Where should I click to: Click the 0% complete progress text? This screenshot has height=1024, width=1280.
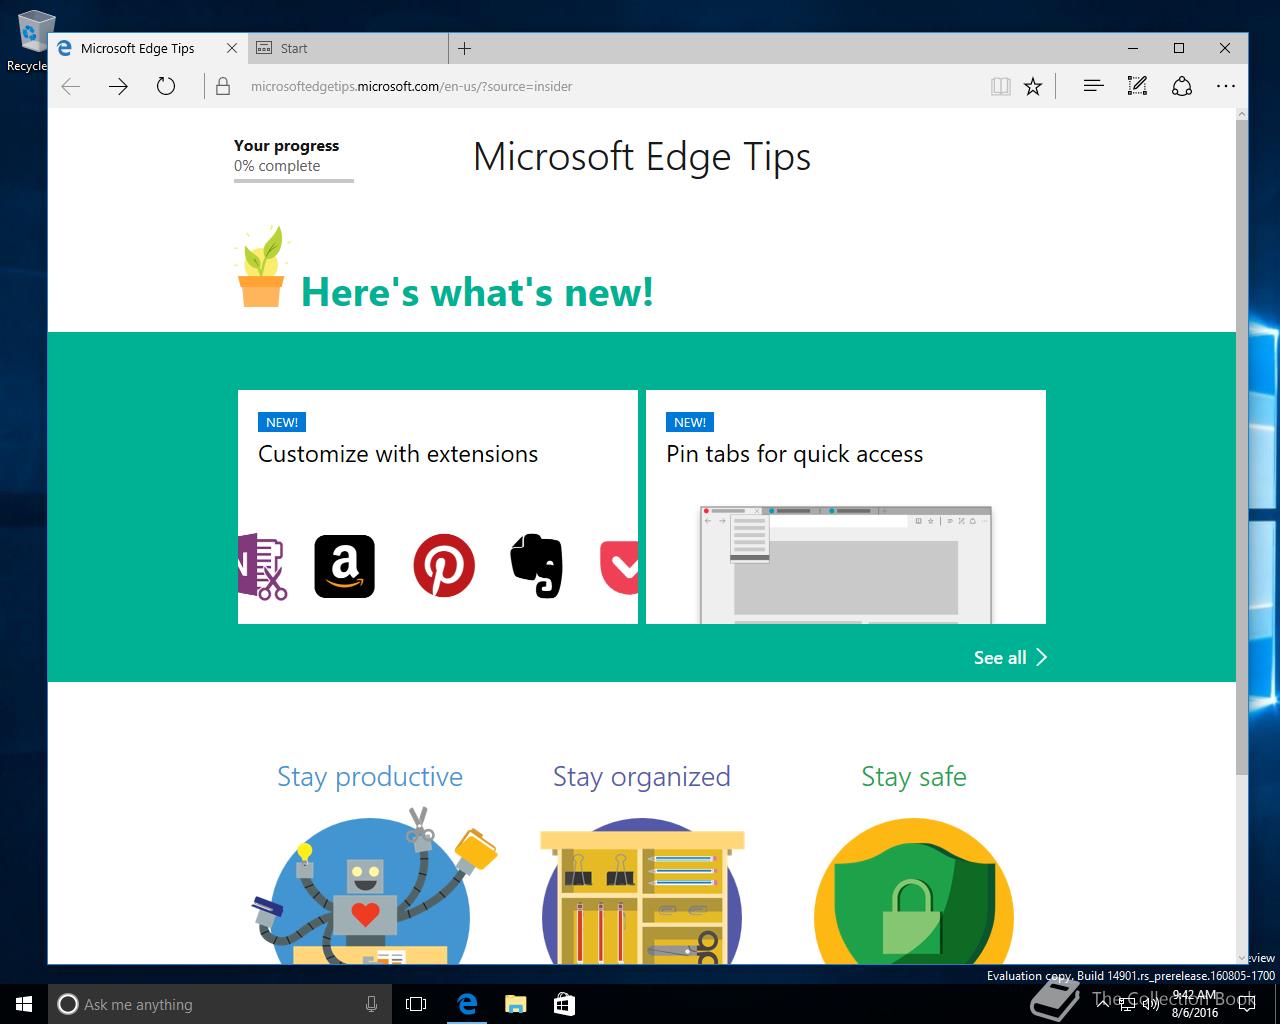tap(277, 166)
